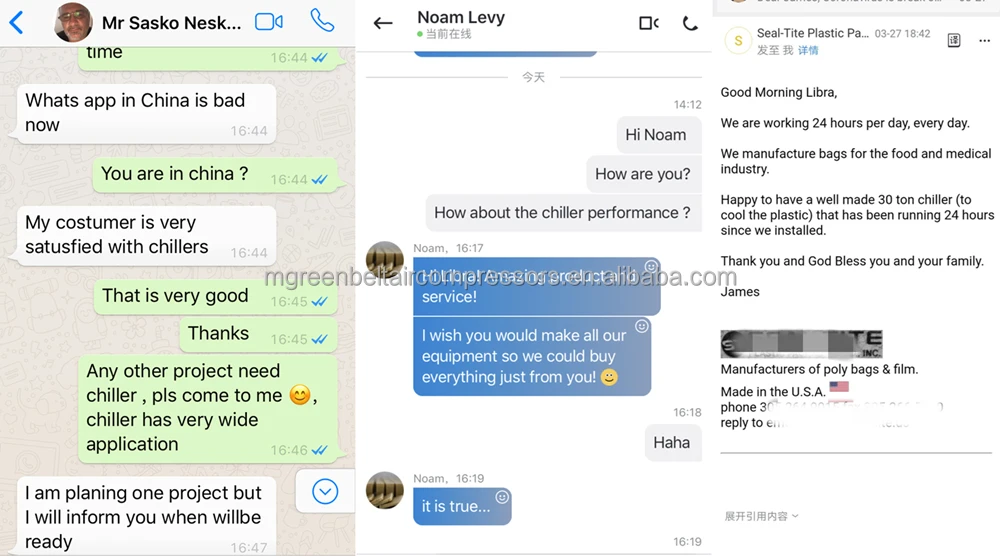Start voice call with Mr Sasko

(x=322, y=21)
